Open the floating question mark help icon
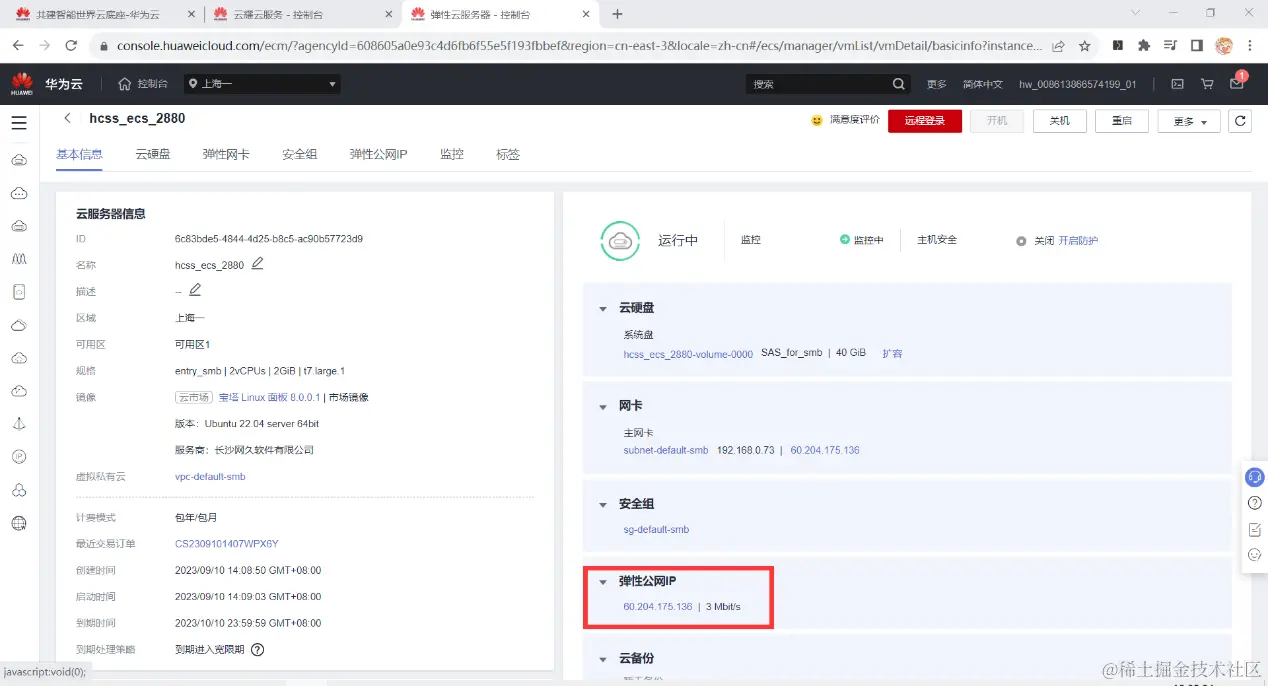The image size is (1268, 686). [1255, 503]
